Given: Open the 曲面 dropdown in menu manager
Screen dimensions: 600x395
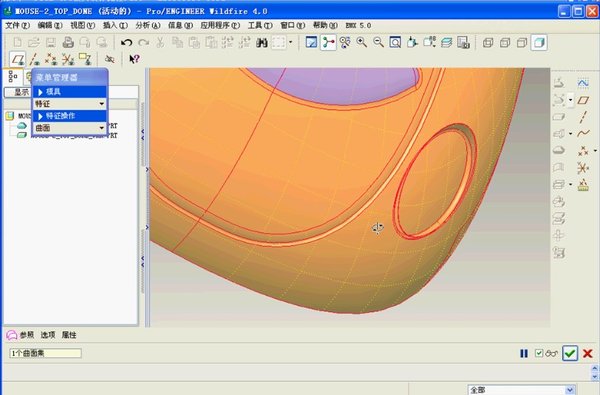Looking at the screenshot, I should (x=70, y=128).
